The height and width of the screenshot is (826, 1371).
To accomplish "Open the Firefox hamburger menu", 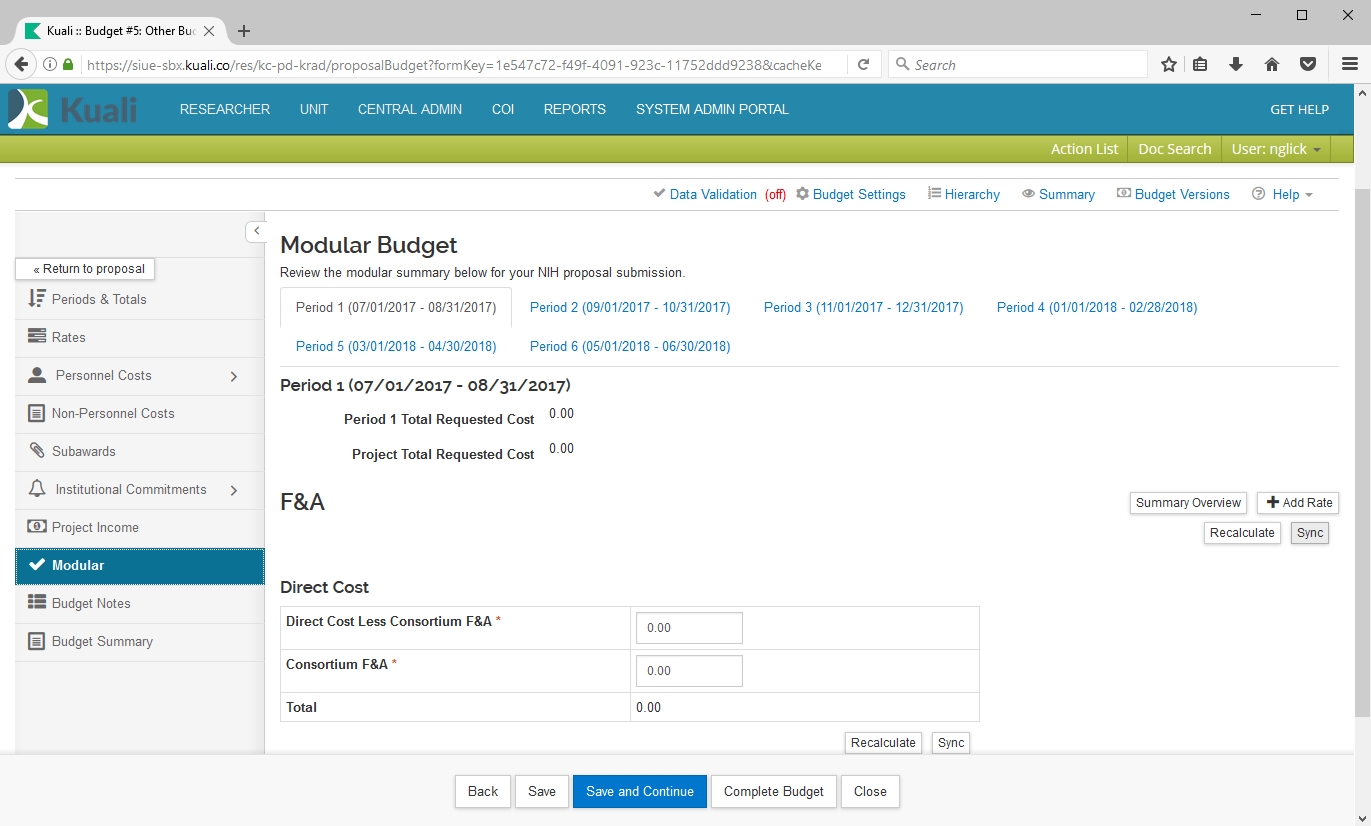I will pos(1349,65).
